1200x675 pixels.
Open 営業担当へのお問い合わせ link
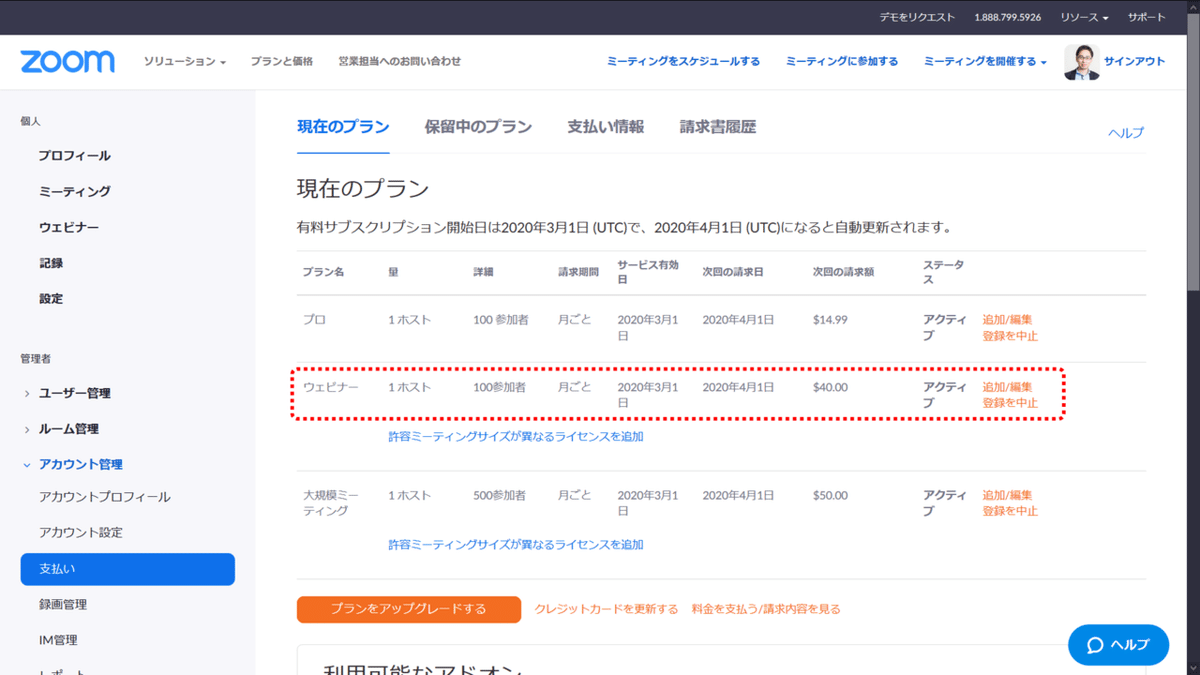[x=400, y=62]
